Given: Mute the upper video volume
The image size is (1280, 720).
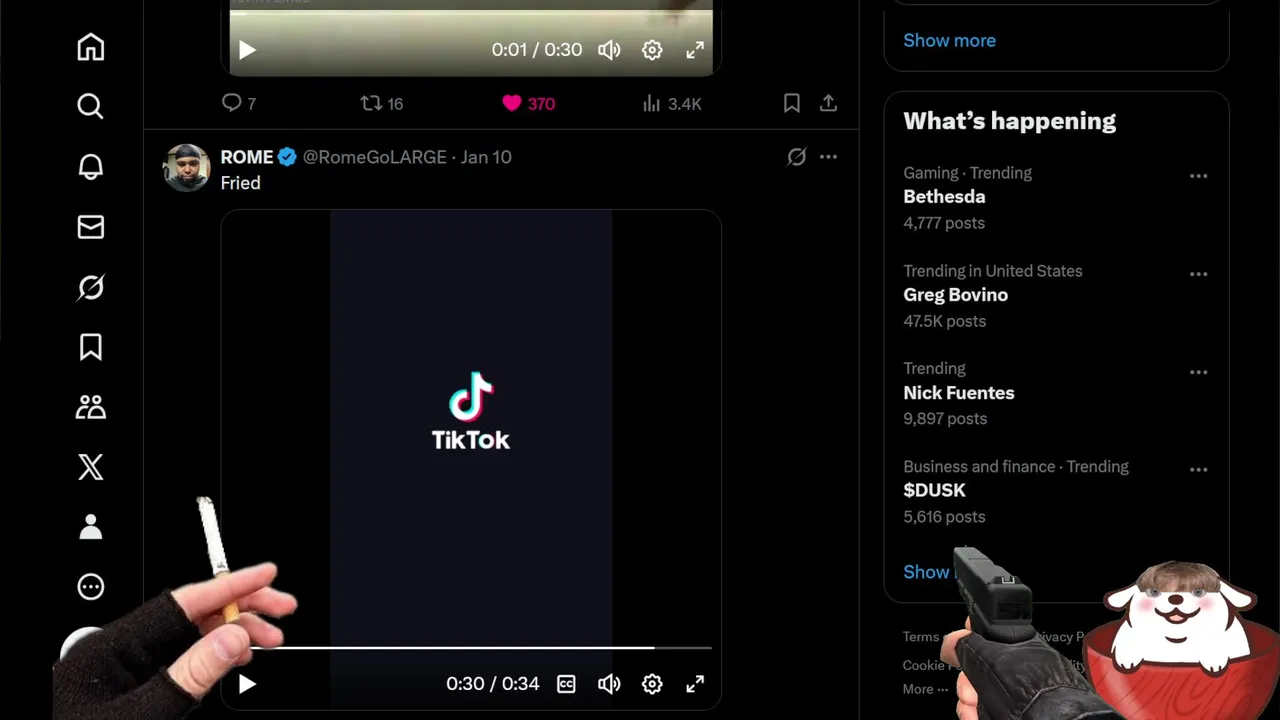Looking at the screenshot, I should tap(609, 50).
